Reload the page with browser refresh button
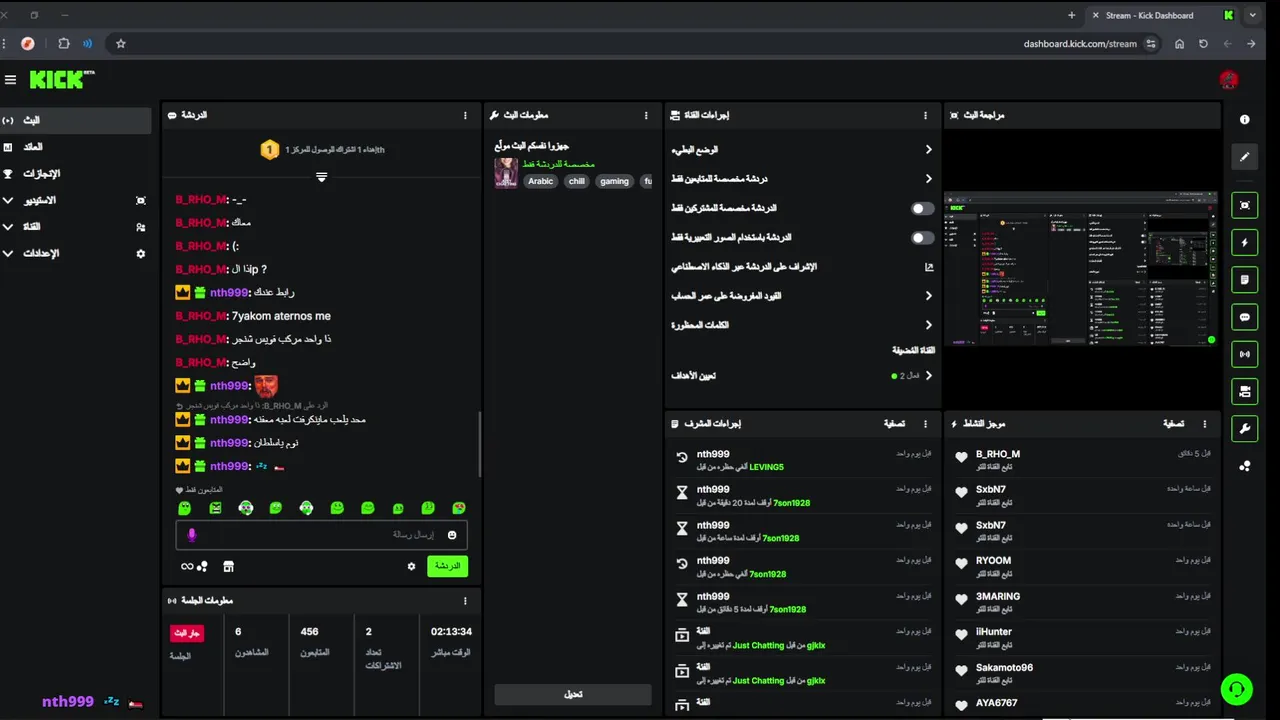The height and width of the screenshot is (720, 1280). 1203,44
